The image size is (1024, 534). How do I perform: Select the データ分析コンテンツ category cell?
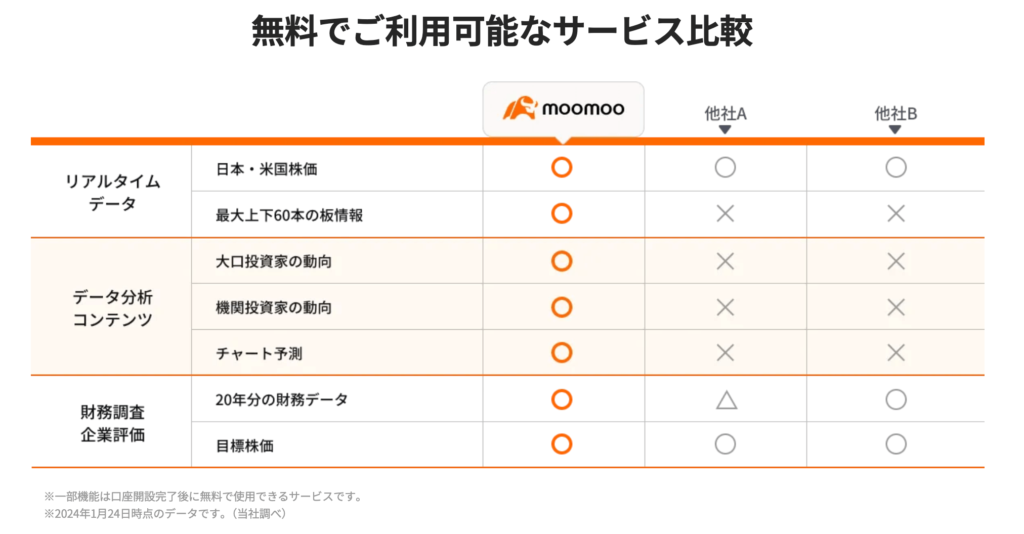click(x=112, y=307)
